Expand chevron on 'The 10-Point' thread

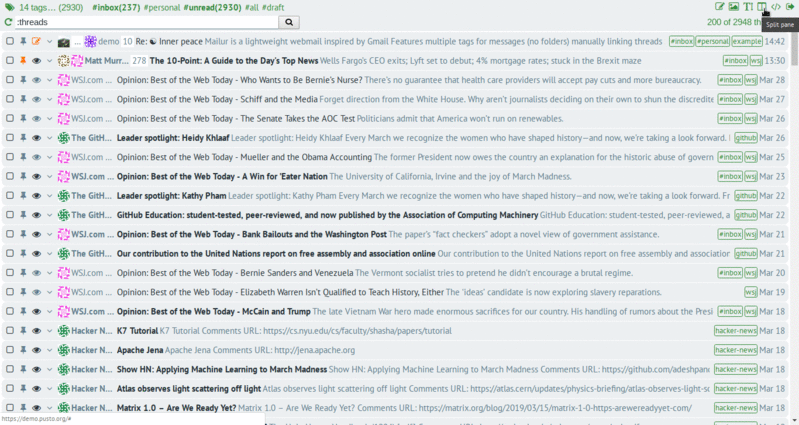click(x=49, y=61)
